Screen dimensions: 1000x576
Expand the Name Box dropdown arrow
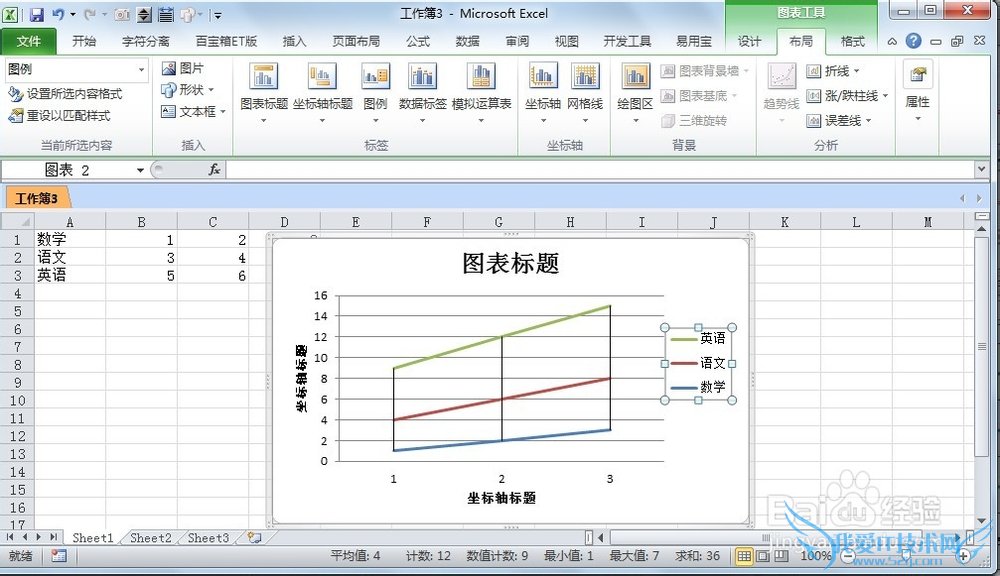click(x=140, y=170)
